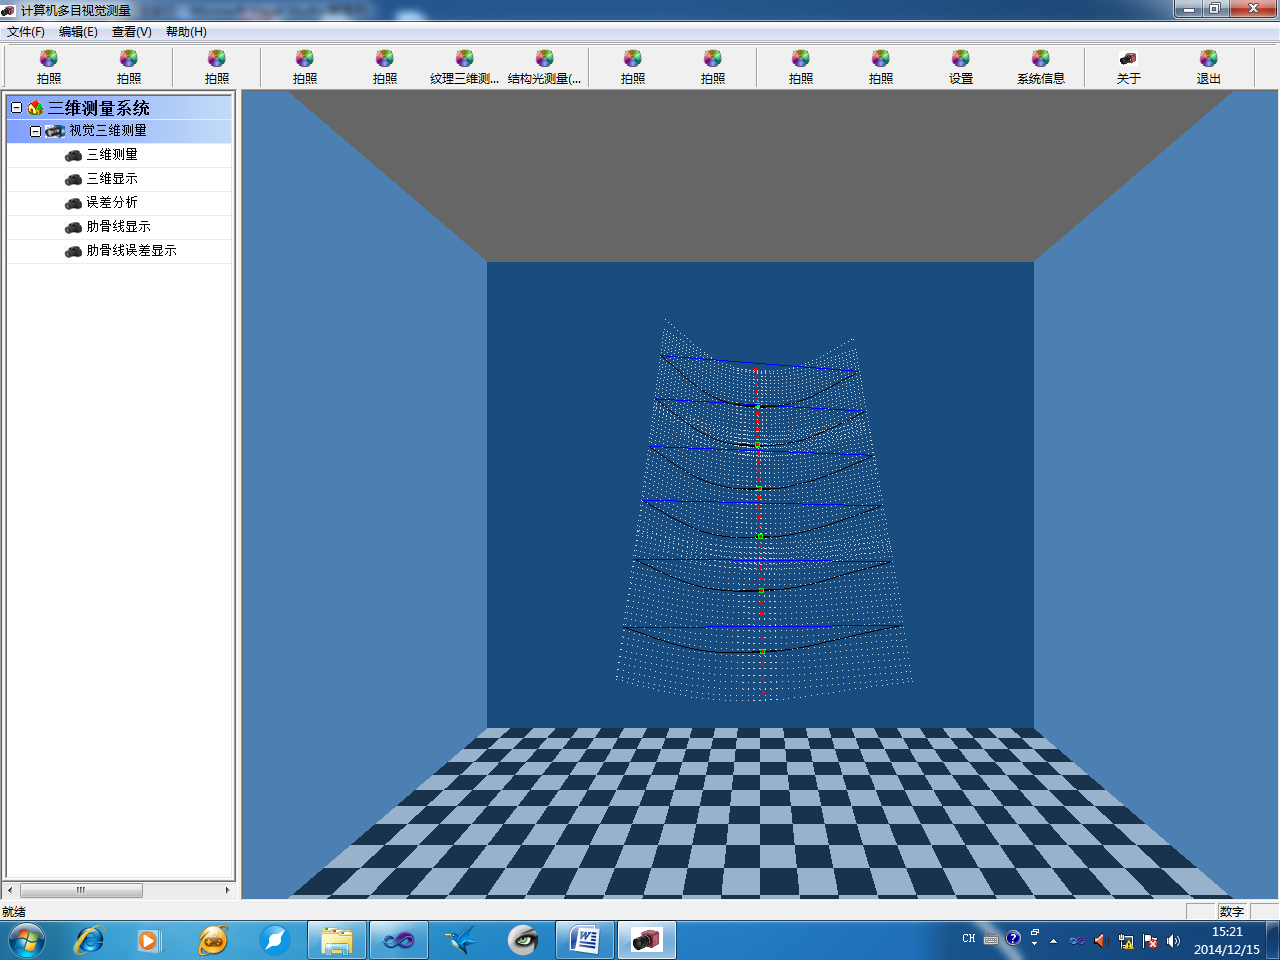The width and height of the screenshot is (1280, 960).
Task: Open the 结构光测量 toolbar tool
Action: 544,60
